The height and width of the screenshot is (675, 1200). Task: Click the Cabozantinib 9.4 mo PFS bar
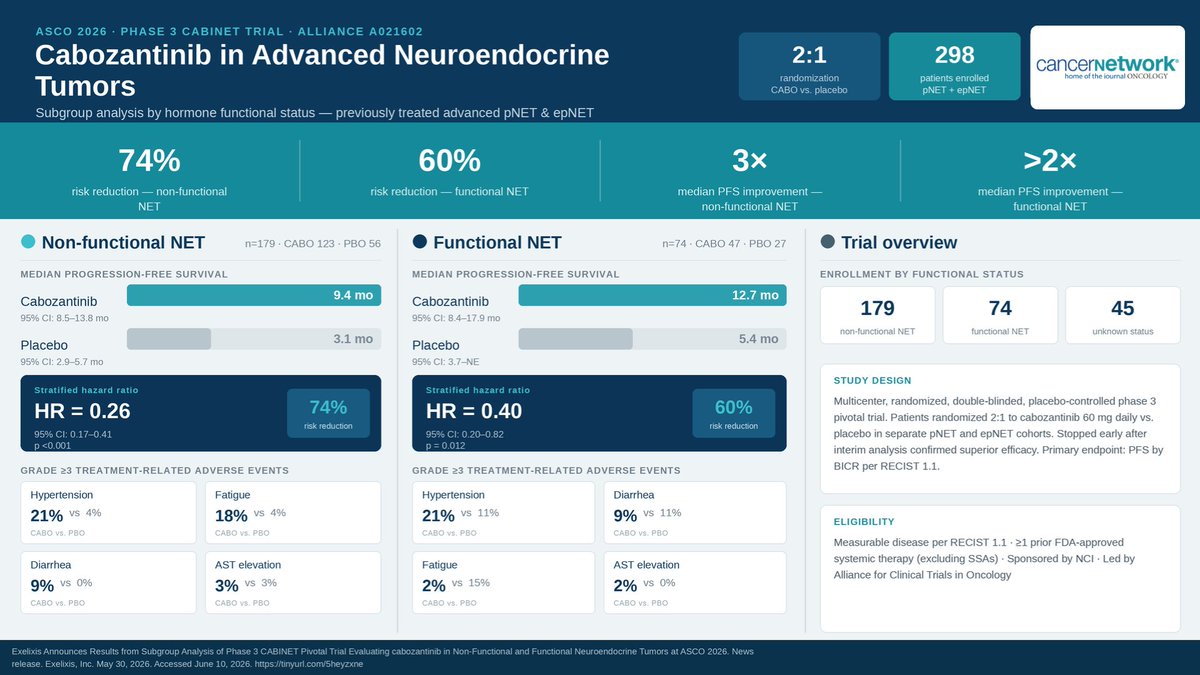(254, 295)
